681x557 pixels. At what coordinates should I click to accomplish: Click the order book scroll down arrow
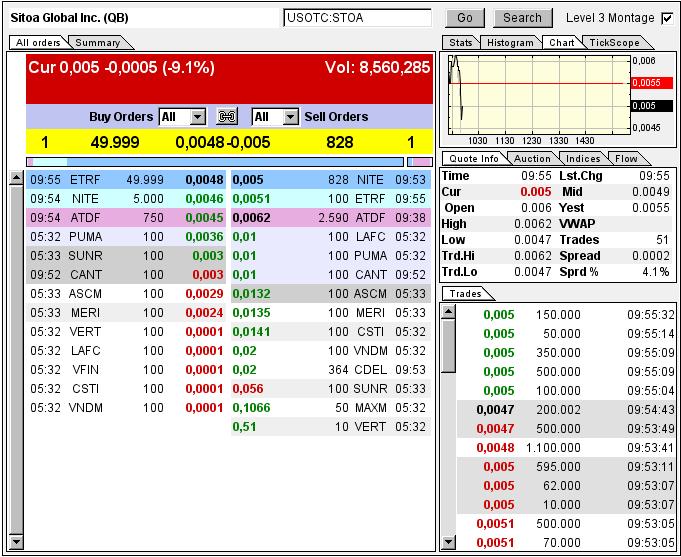[x=16, y=541]
